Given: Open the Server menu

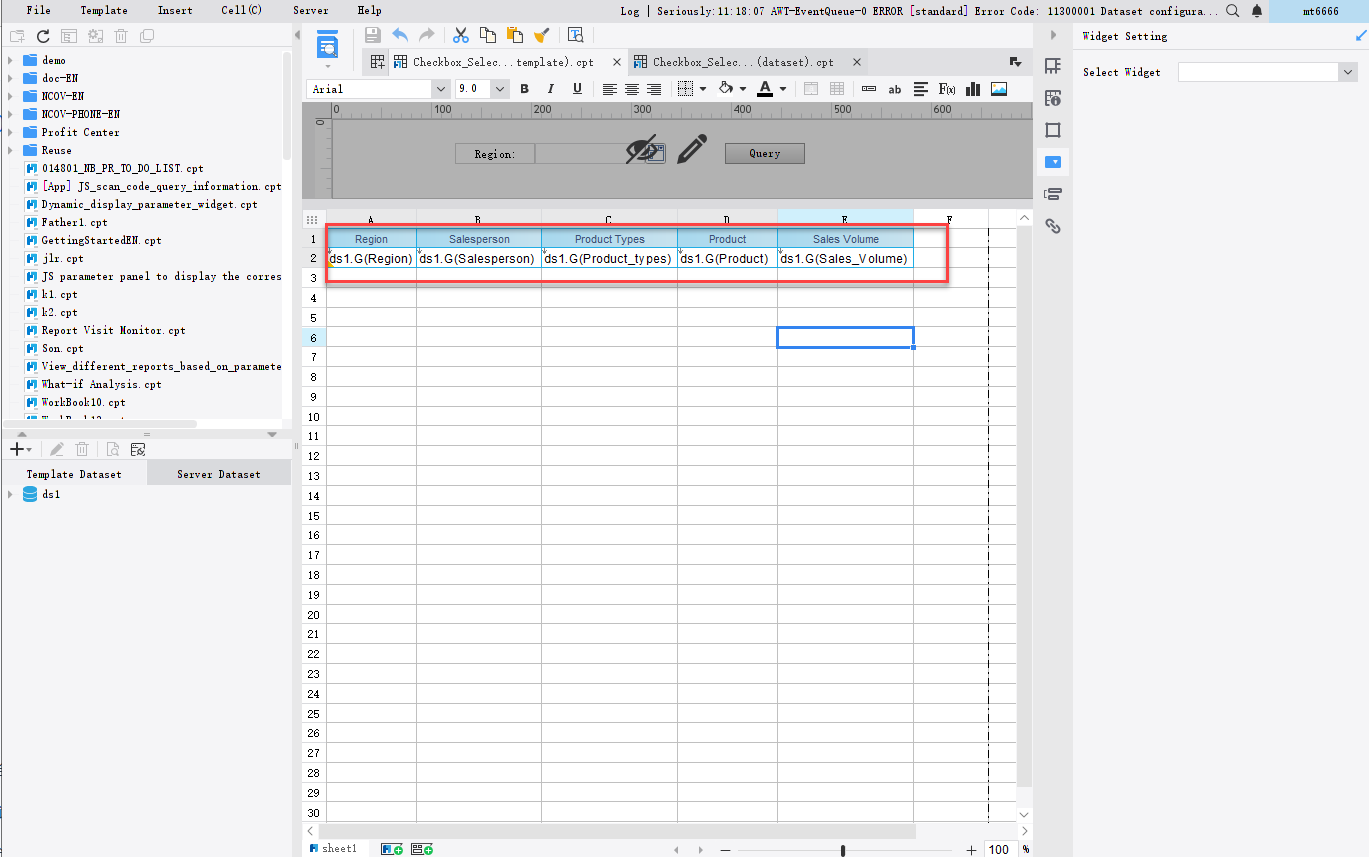Looking at the screenshot, I should pos(310,10).
